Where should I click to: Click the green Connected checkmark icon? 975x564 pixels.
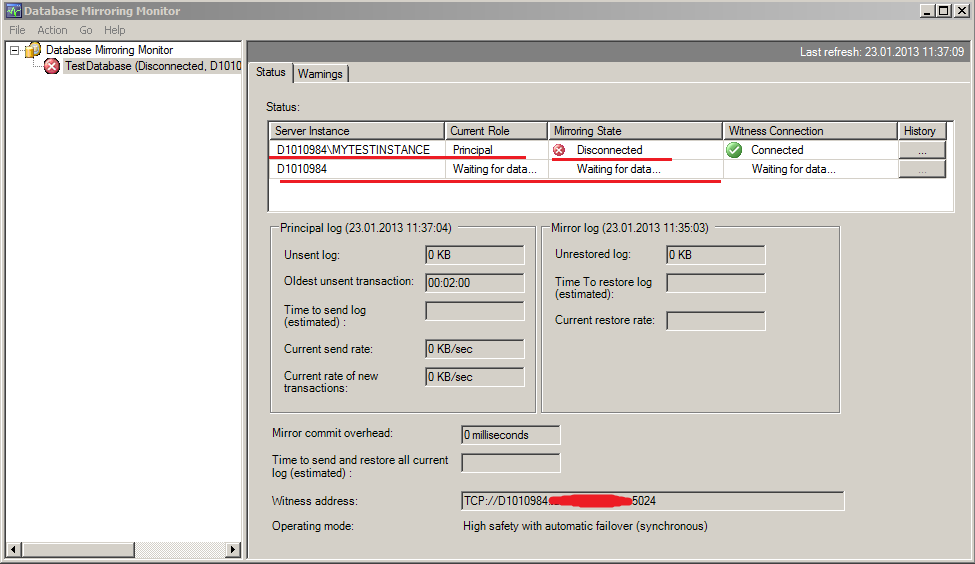(734, 150)
